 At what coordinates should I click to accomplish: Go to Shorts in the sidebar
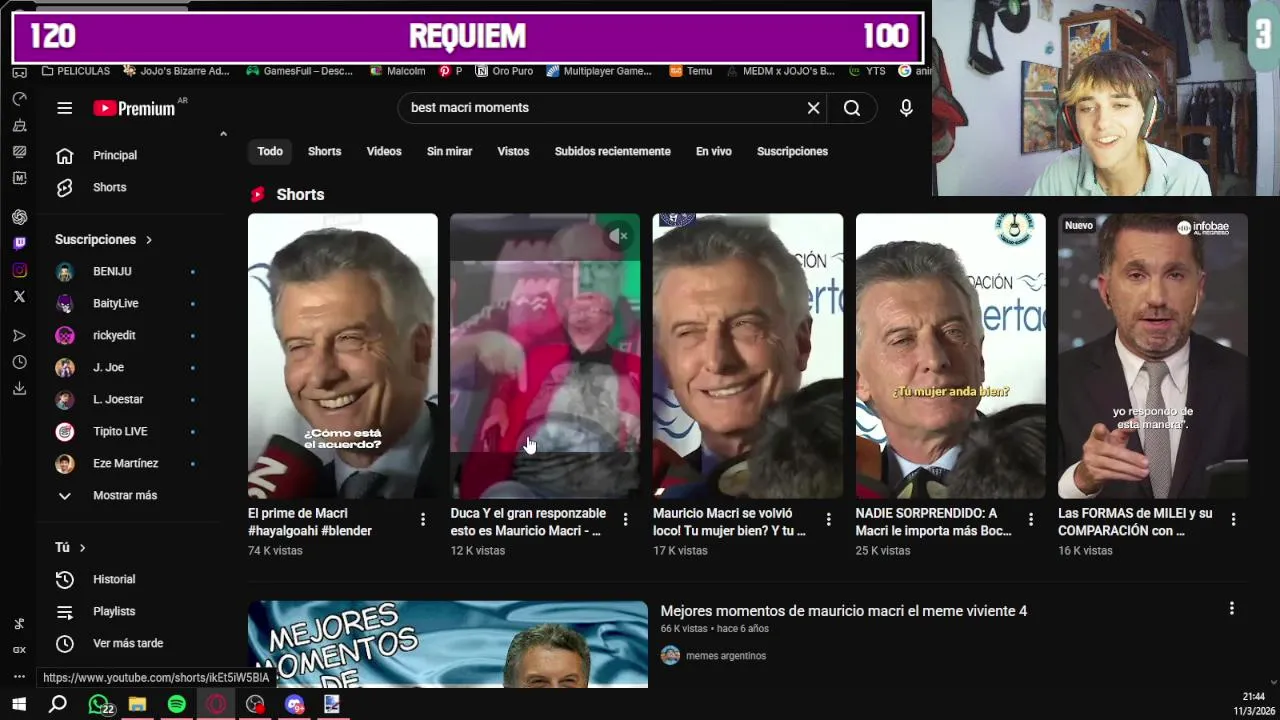(x=130, y=187)
